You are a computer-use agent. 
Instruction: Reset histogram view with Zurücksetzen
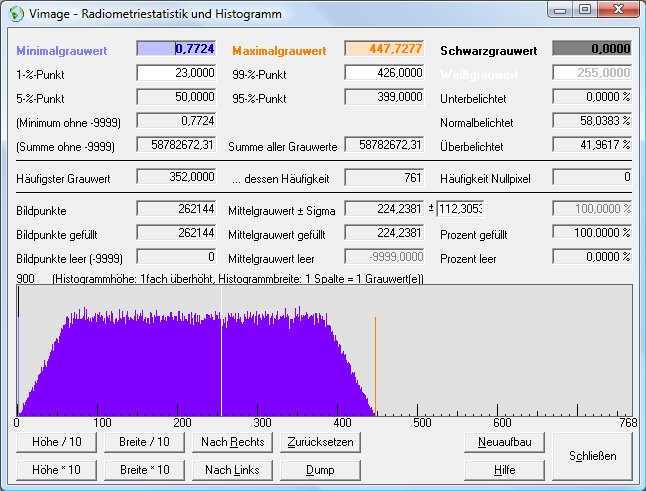319,442
